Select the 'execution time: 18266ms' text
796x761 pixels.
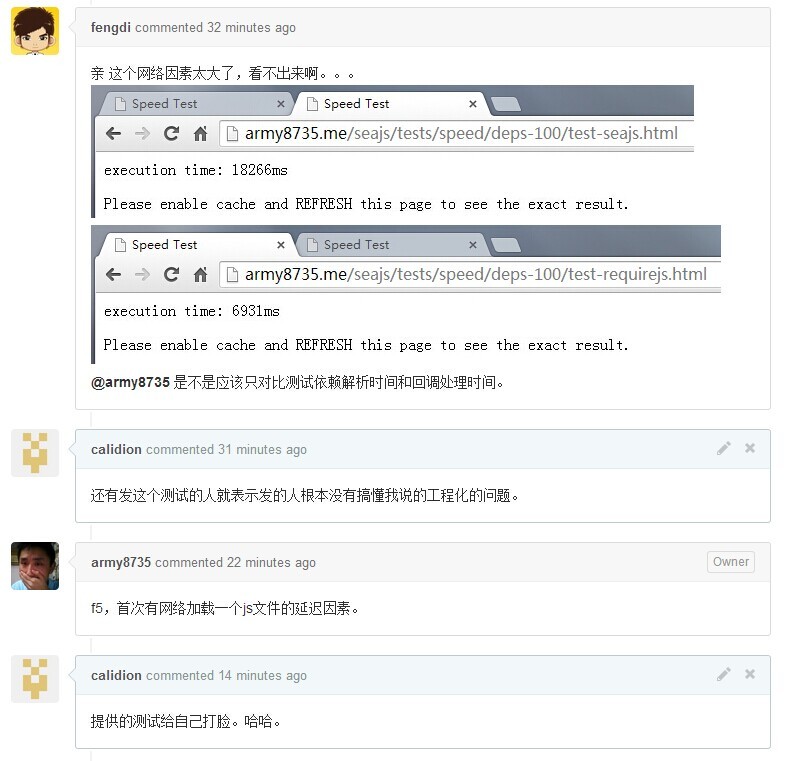[196, 170]
